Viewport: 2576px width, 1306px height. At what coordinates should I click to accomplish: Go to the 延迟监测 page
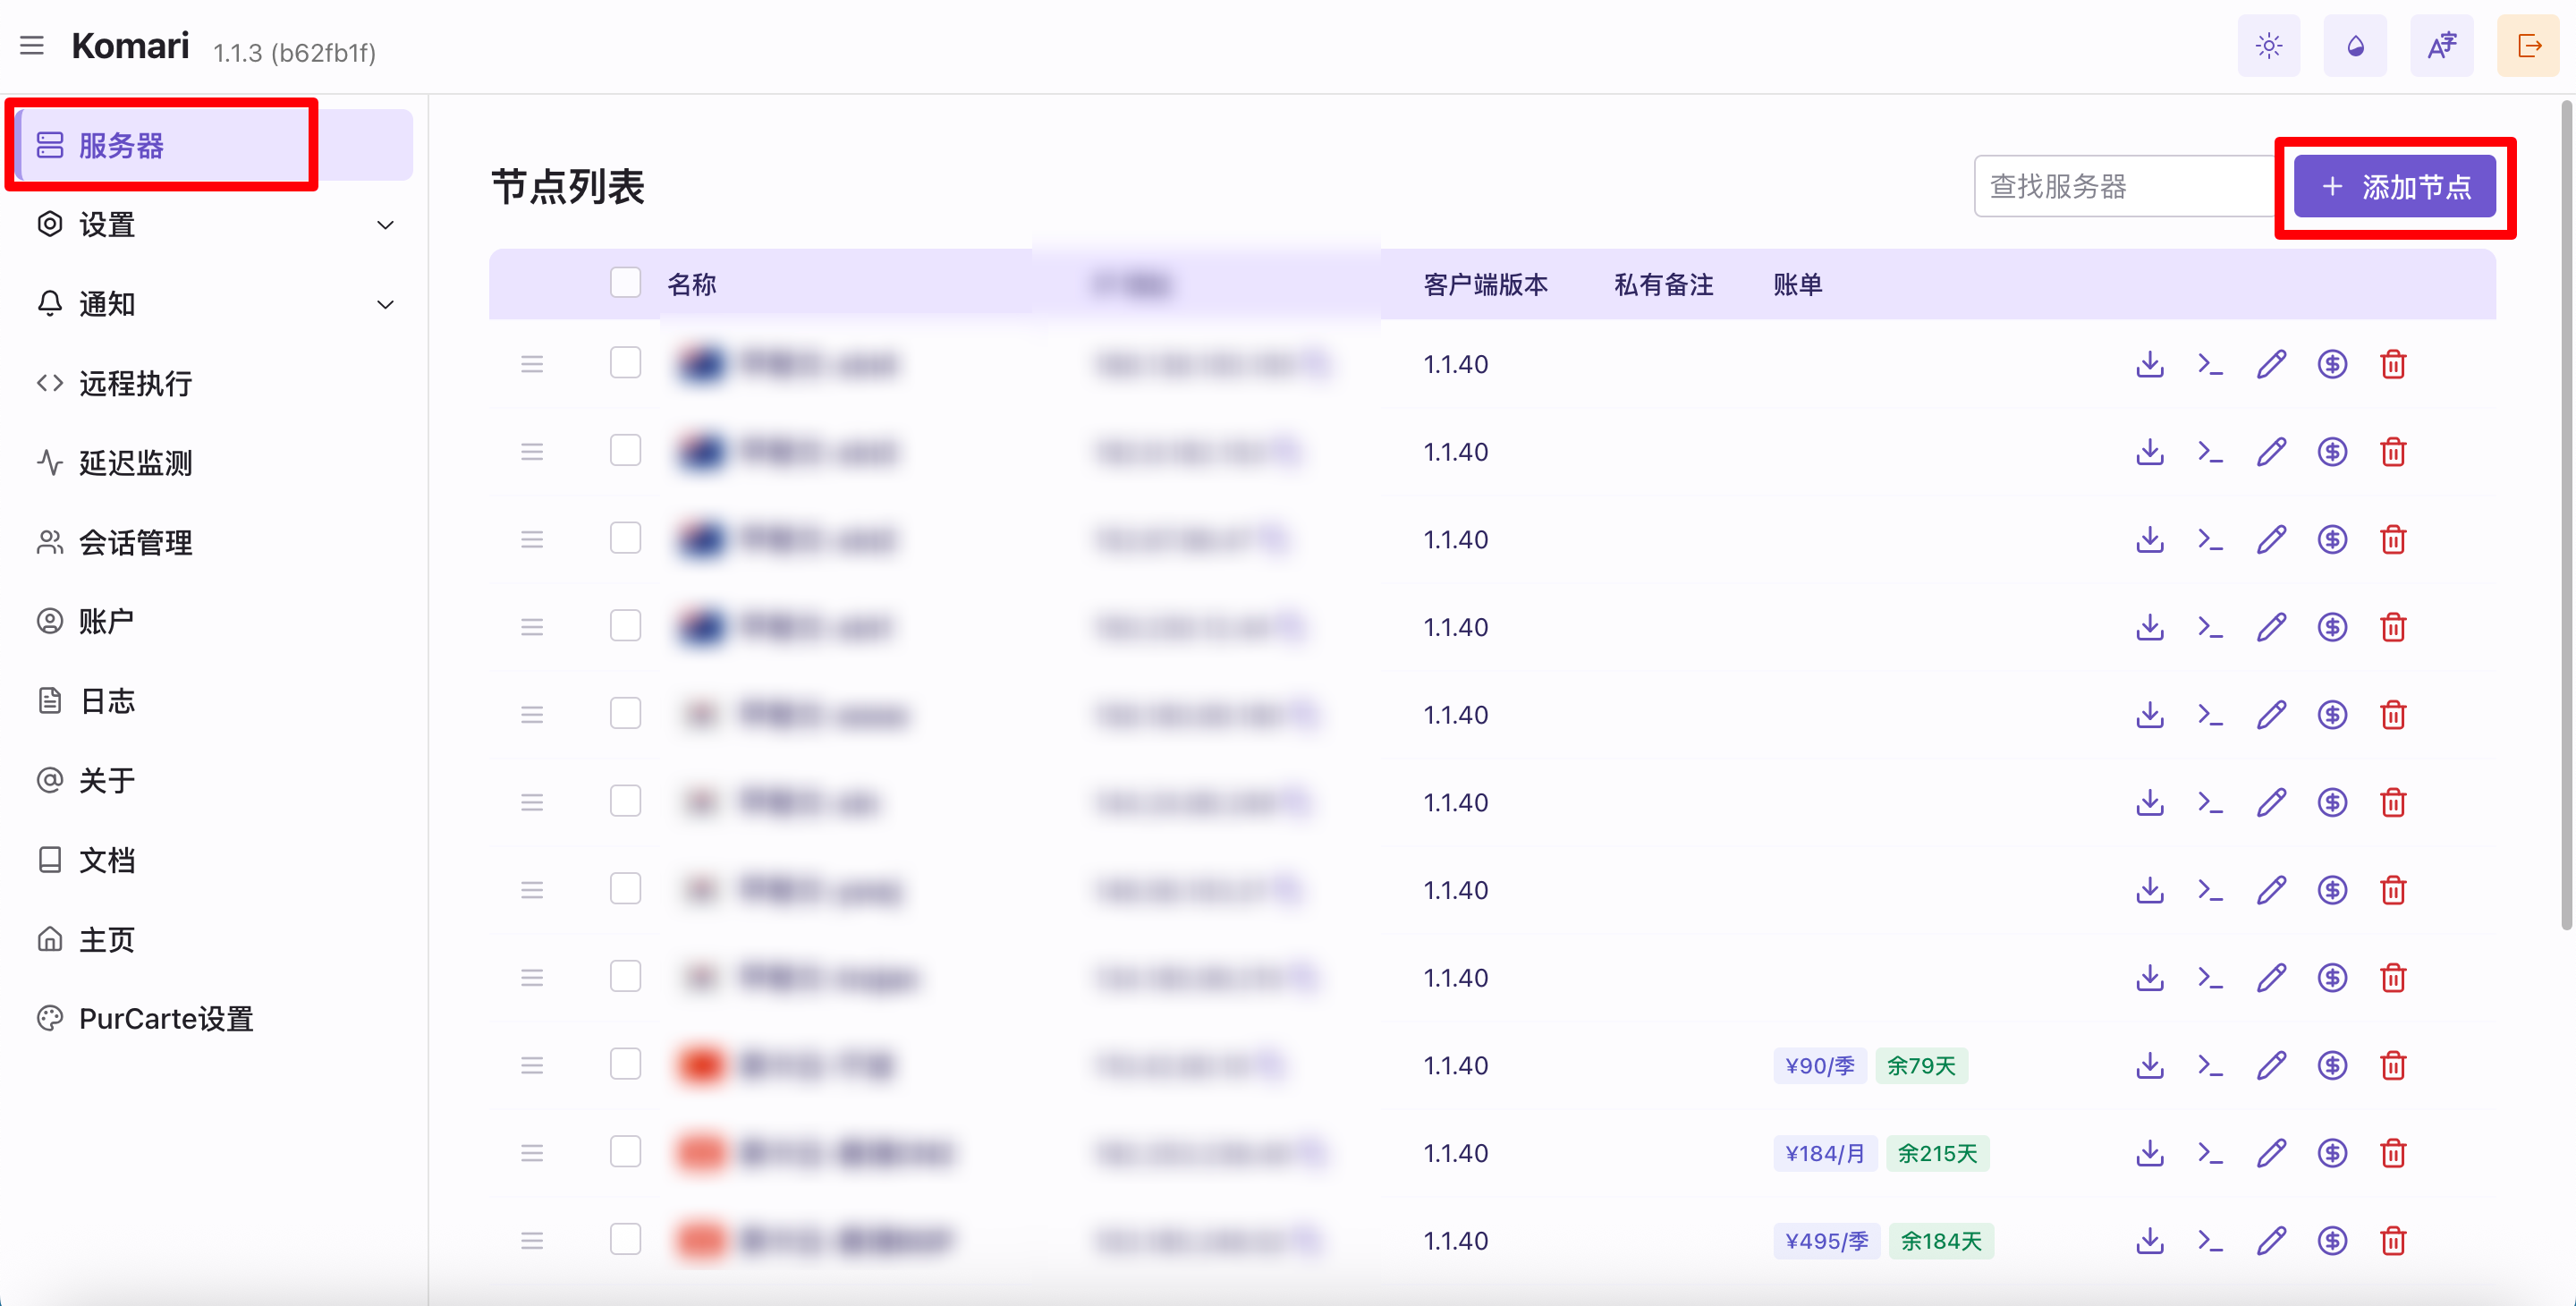tap(135, 463)
